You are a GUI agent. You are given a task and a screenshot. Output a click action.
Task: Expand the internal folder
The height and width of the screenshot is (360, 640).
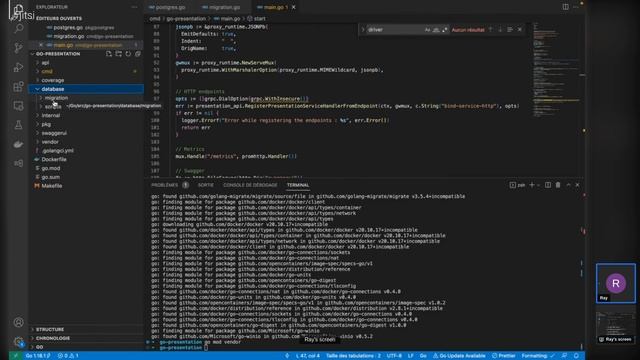(x=51, y=116)
